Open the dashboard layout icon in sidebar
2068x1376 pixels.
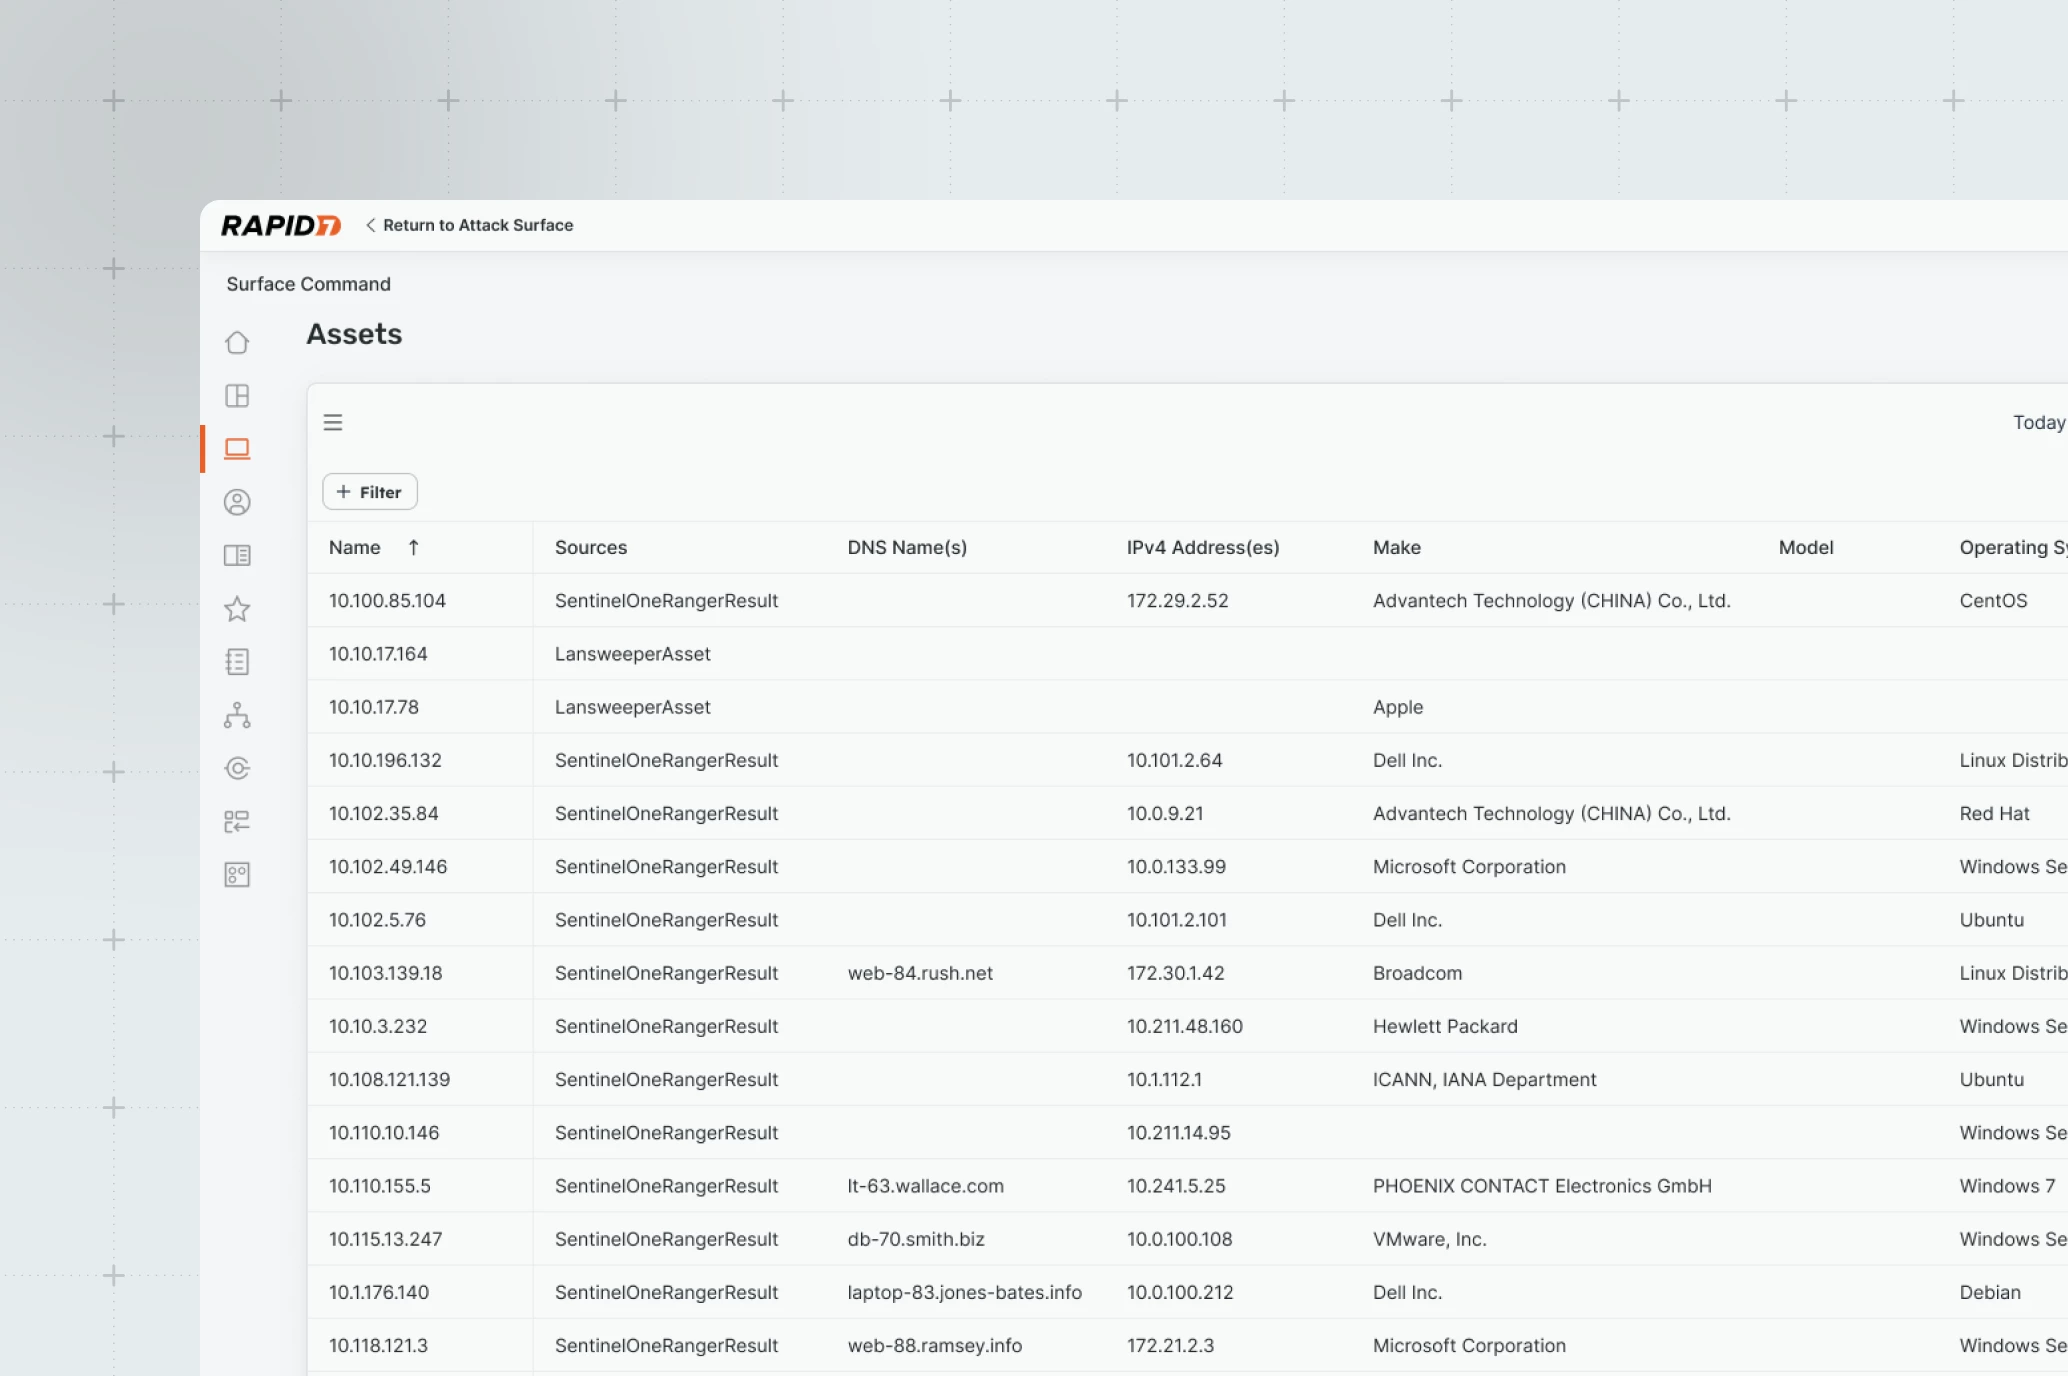237,396
